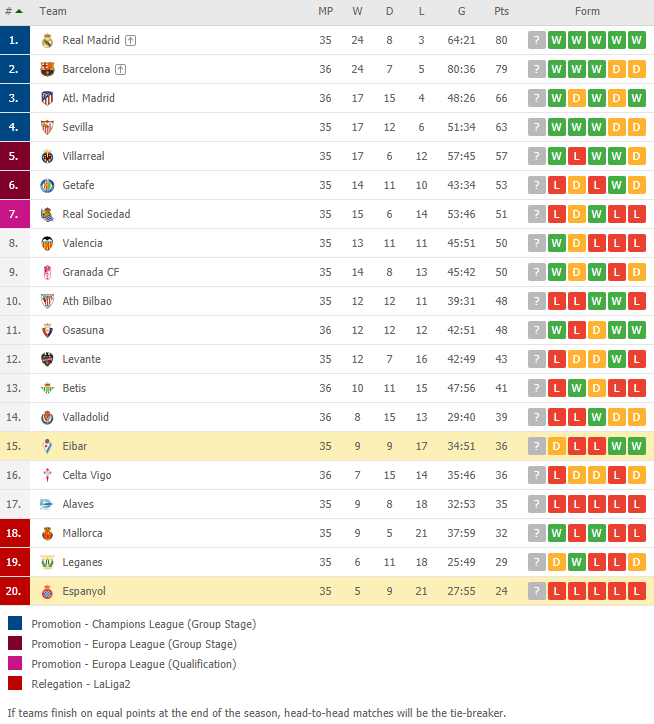Click the Barcelona club crest icon
The width and height of the screenshot is (654, 724).
(x=47, y=69)
